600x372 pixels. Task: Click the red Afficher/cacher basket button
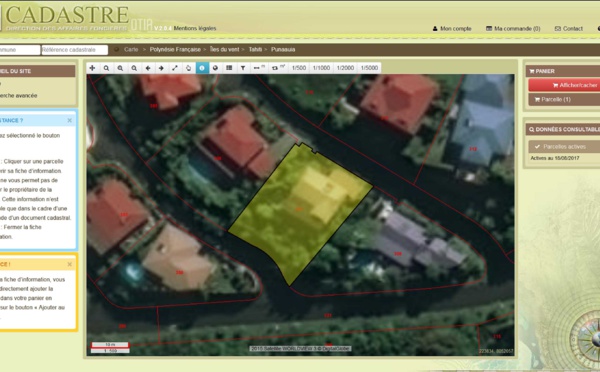coord(564,85)
